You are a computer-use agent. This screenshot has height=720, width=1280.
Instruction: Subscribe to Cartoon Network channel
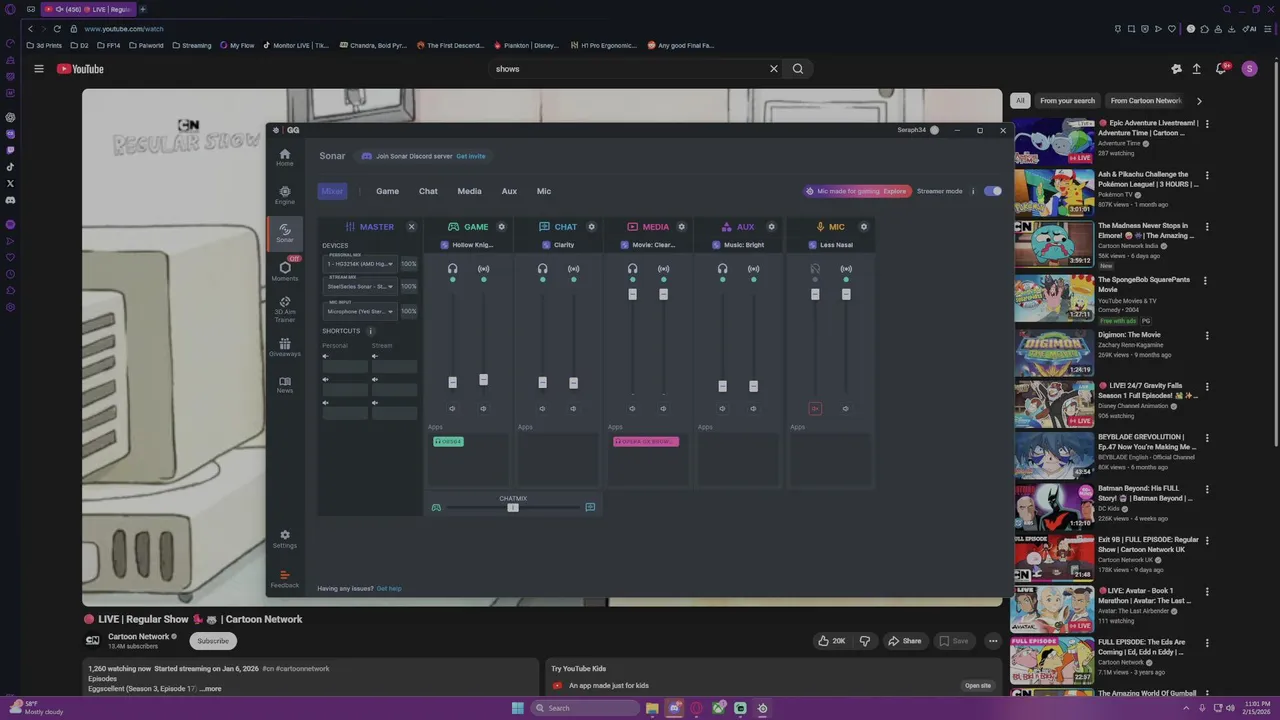213,641
